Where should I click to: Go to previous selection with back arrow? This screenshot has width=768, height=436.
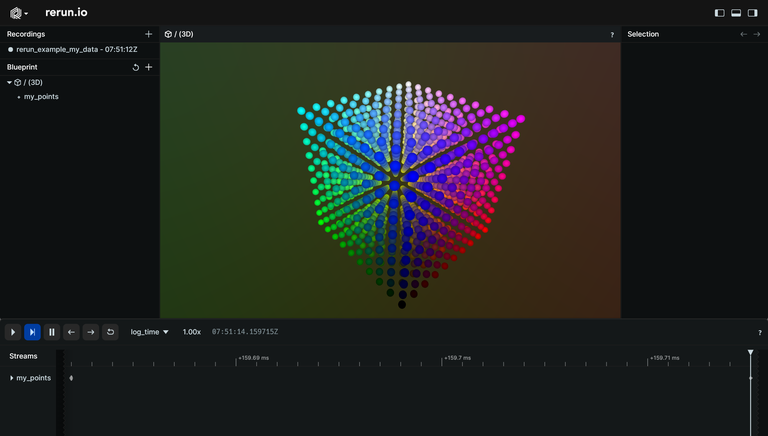(x=743, y=34)
